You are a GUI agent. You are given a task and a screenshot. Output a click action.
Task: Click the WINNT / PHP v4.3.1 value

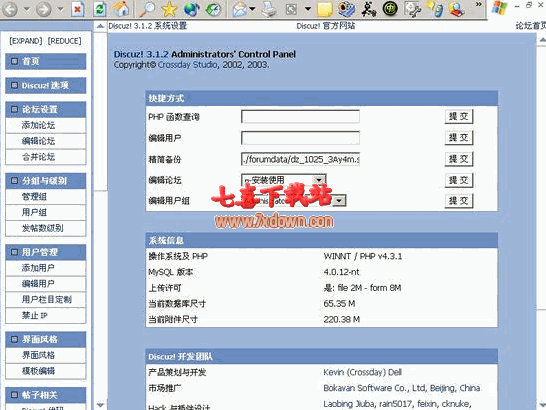click(x=362, y=256)
